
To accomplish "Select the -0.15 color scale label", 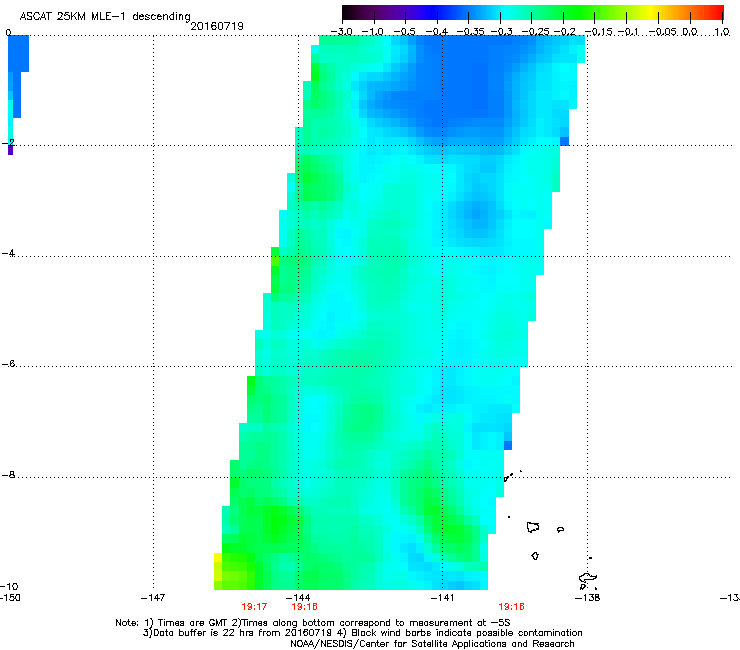I will coord(598,32).
